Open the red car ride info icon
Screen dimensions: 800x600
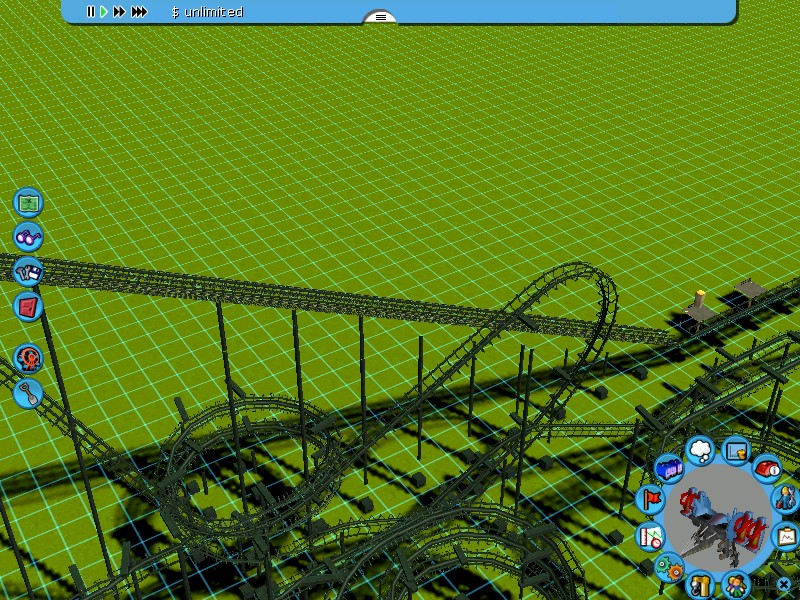tap(767, 468)
